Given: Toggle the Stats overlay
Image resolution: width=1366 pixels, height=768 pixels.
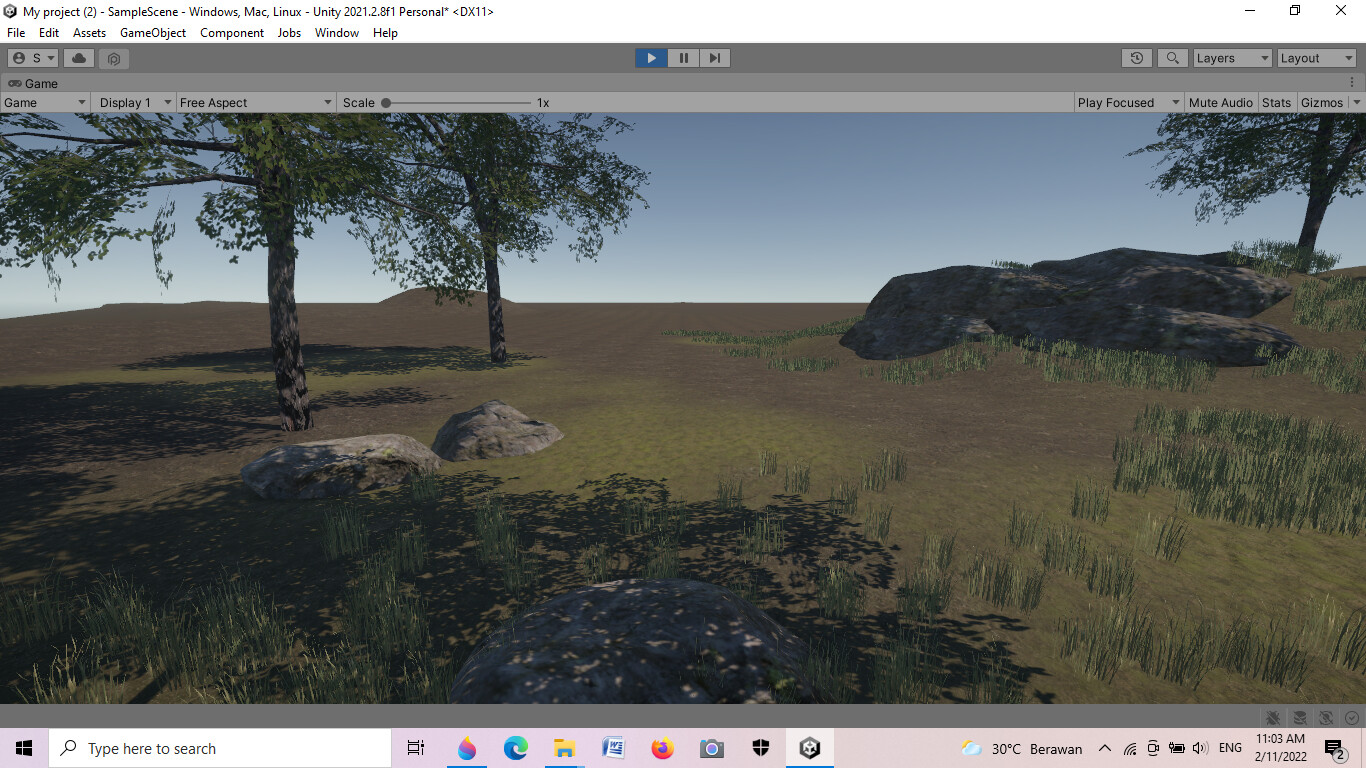Looking at the screenshot, I should [x=1276, y=102].
